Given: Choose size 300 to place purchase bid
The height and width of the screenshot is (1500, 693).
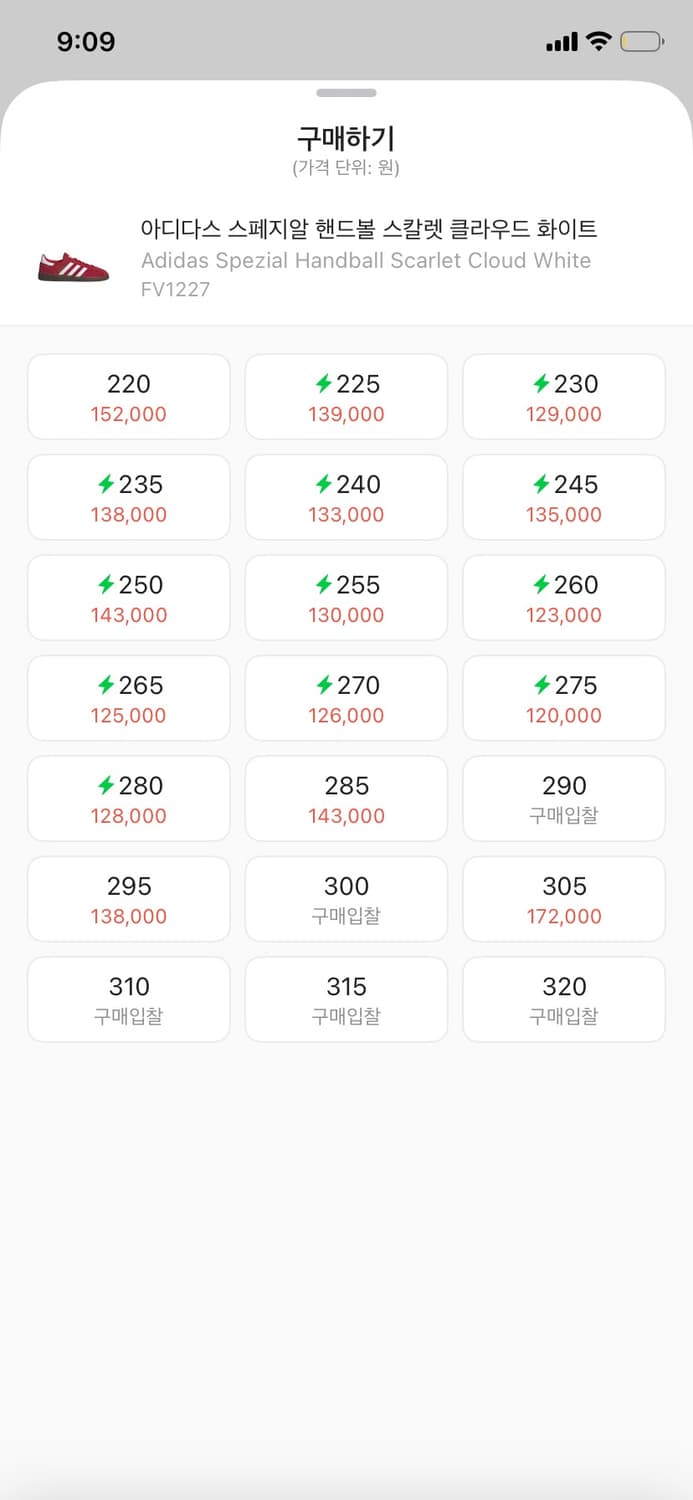Looking at the screenshot, I should click(x=346, y=898).
